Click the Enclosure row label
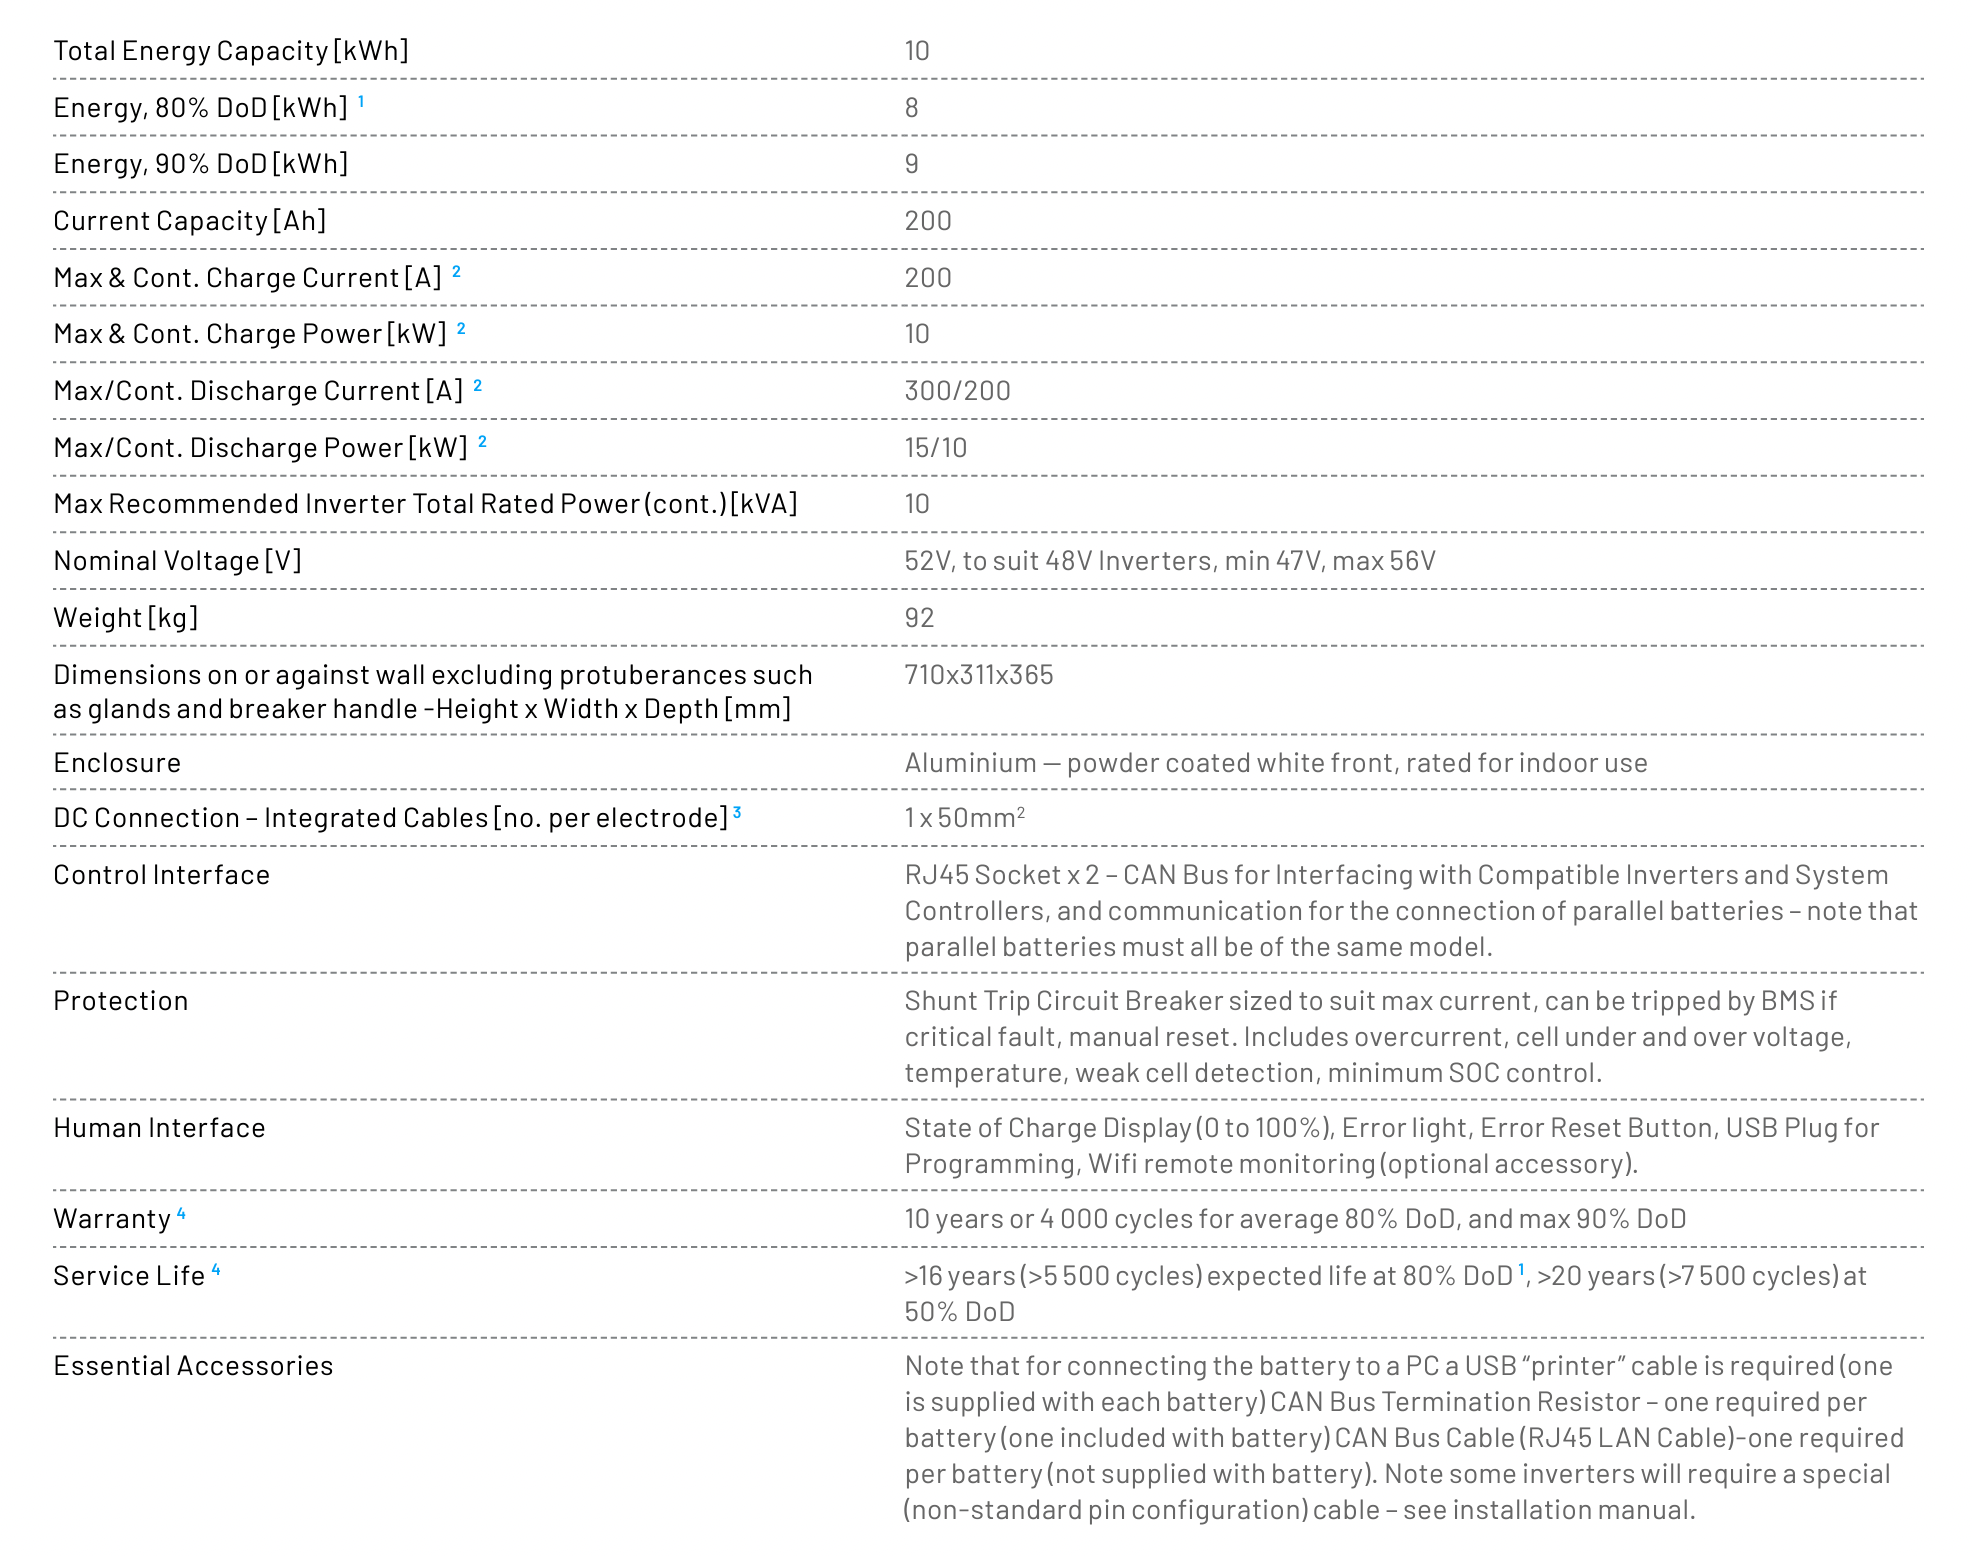The width and height of the screenshot is (1972, 1556). point(117,763)
